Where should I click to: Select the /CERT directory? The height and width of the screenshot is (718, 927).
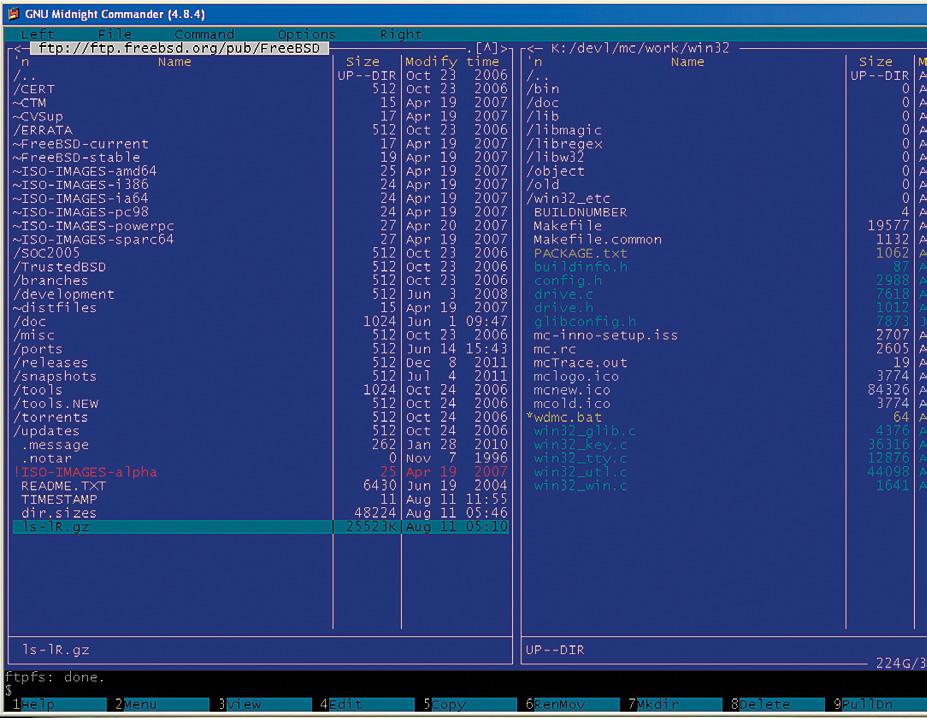[34, 89]
